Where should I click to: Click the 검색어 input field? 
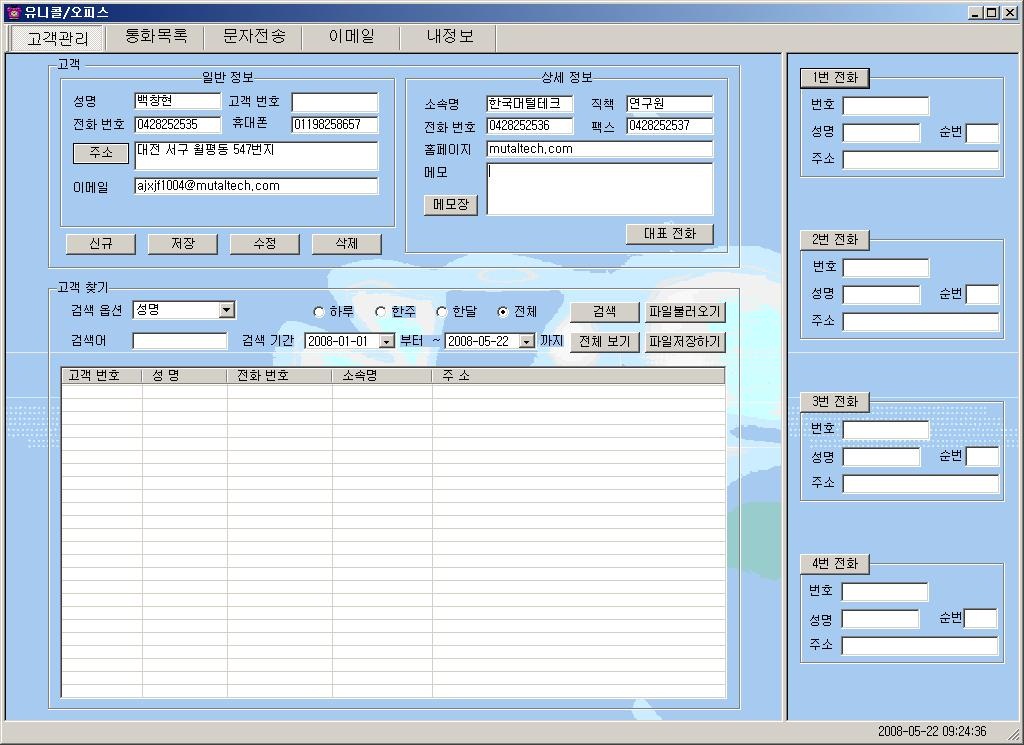click(180, 341)
